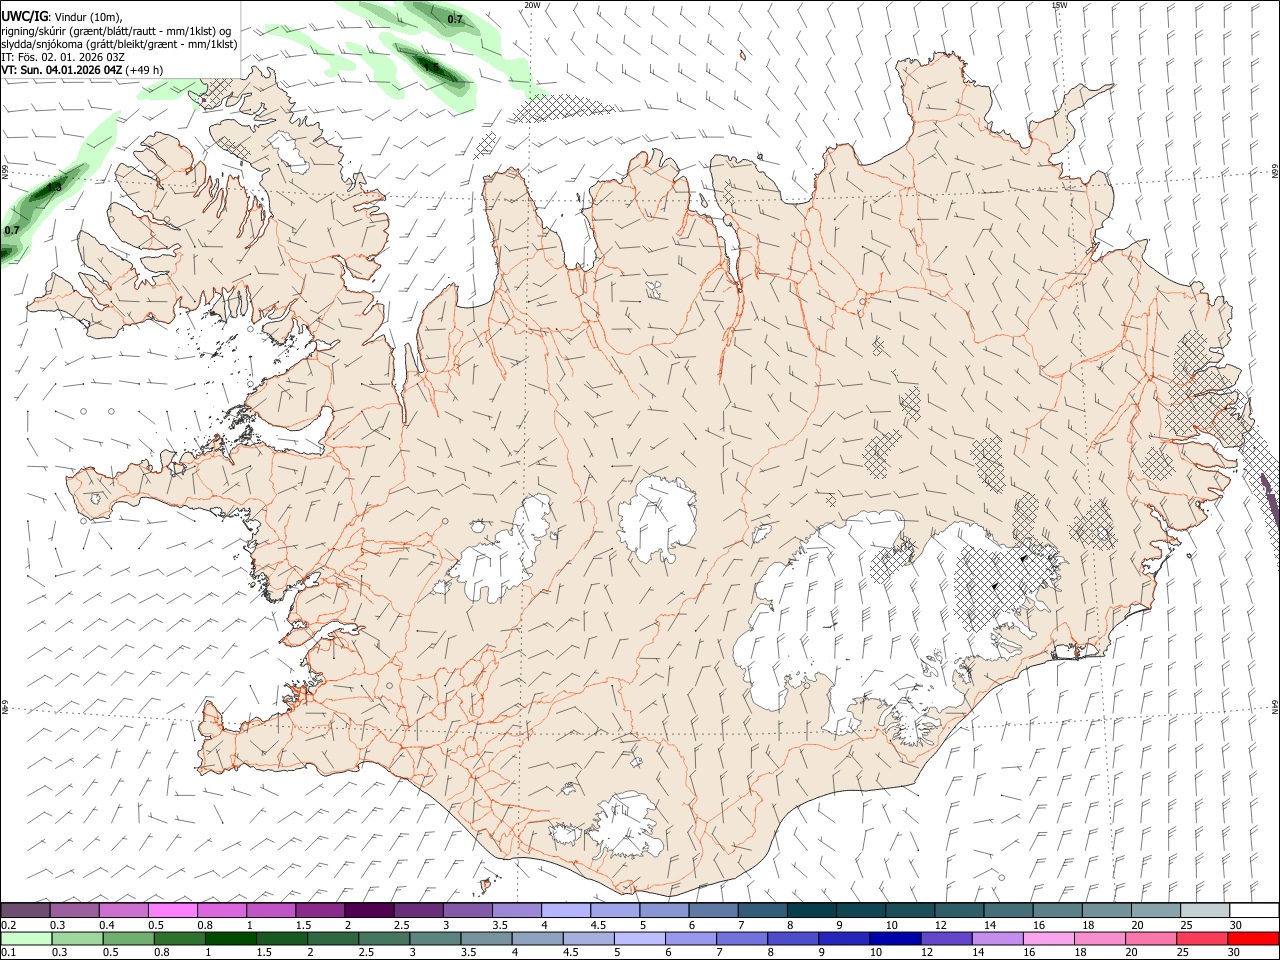The height and width of the screenshot is (960, 1280).
Task: Click the '0.7' value at the left map edge
Action: coord(12,230)
